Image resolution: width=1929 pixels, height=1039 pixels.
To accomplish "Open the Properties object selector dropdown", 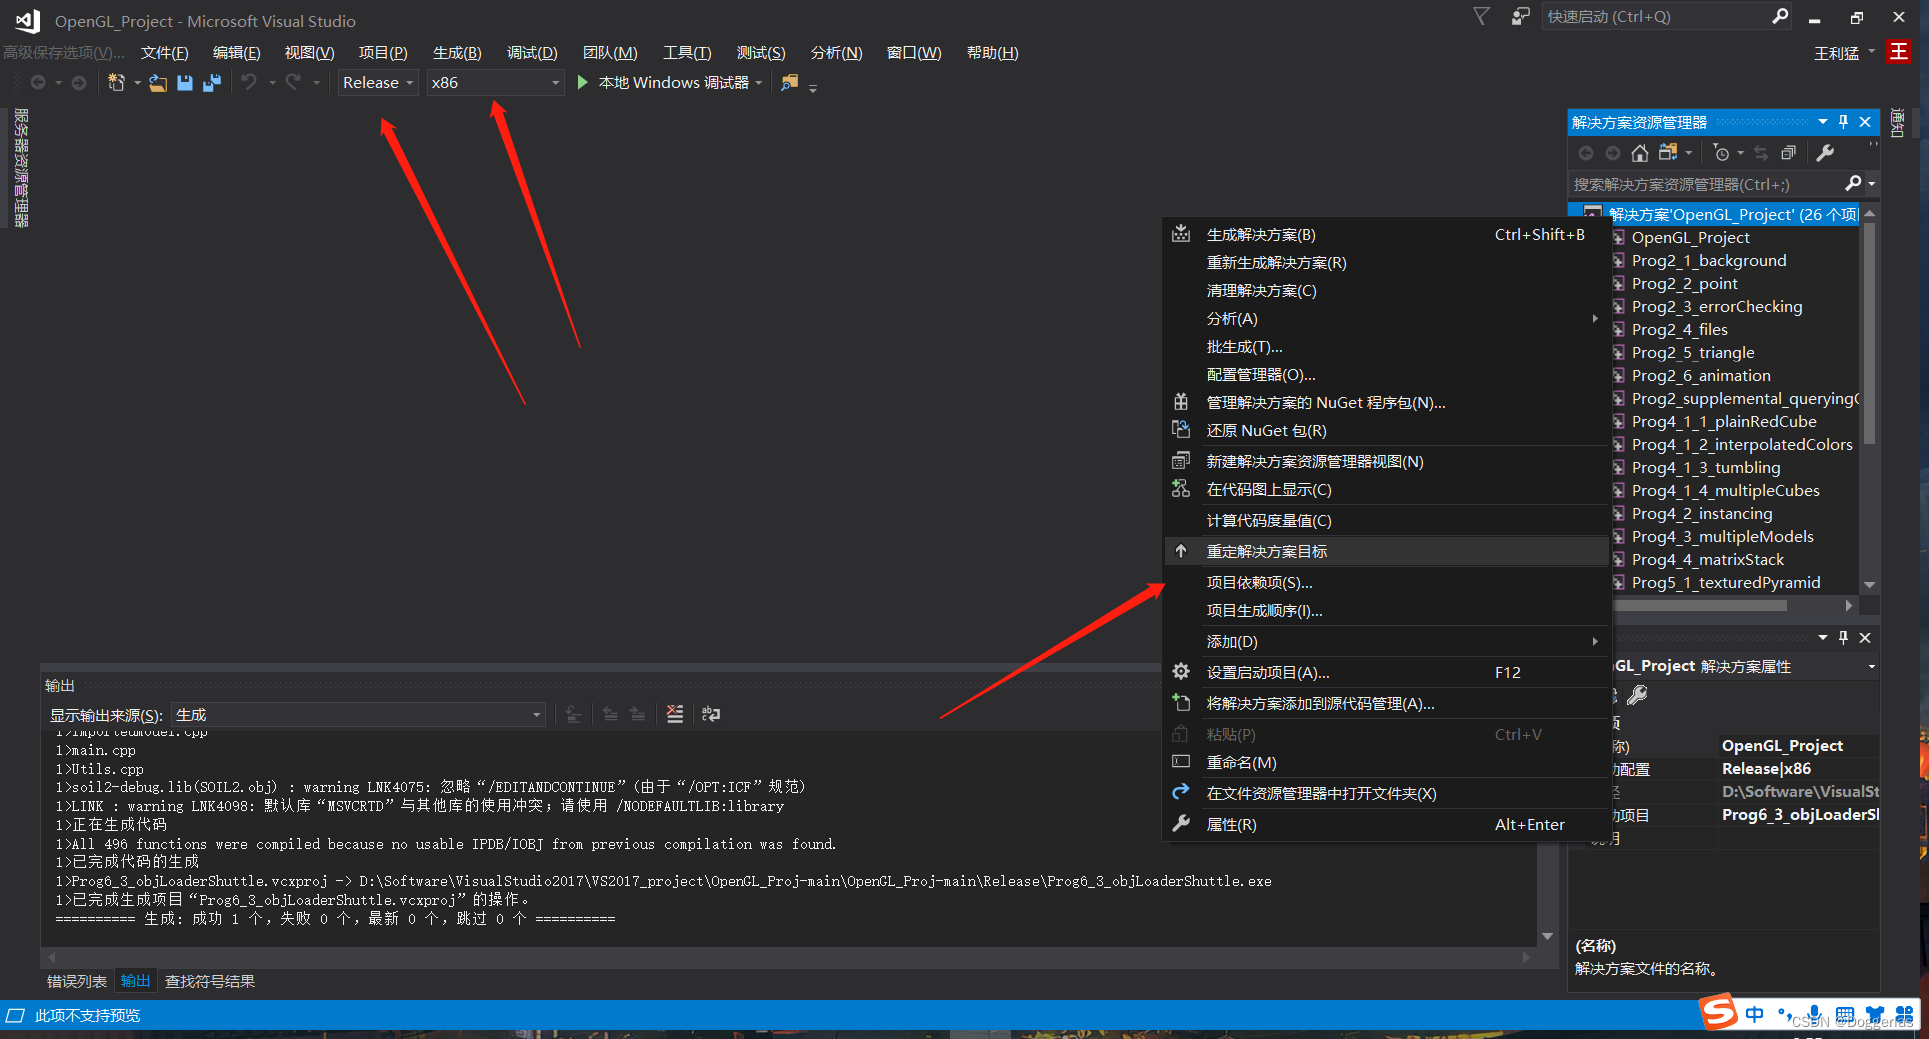I will point(1871,666).
